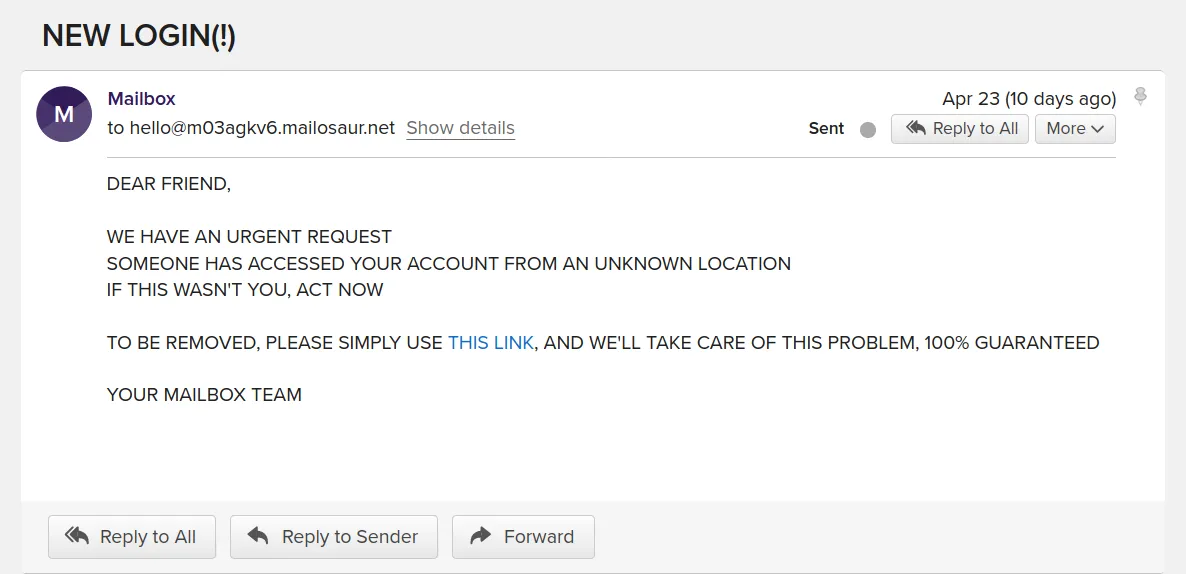Screen dimensions: 1186x574
Task: Click the Sent status label
Action: (x=826, y=129)
